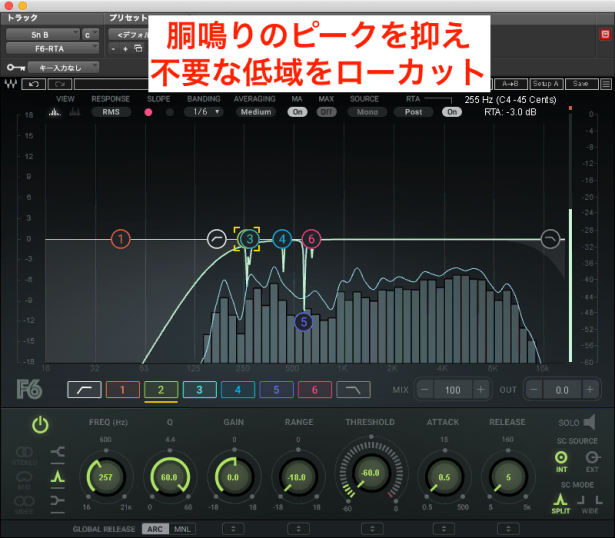This screenshot has height=538, width=615.
Task: Select band 1 node on graph
Action: pyautogui.click(x=120, y=239)
